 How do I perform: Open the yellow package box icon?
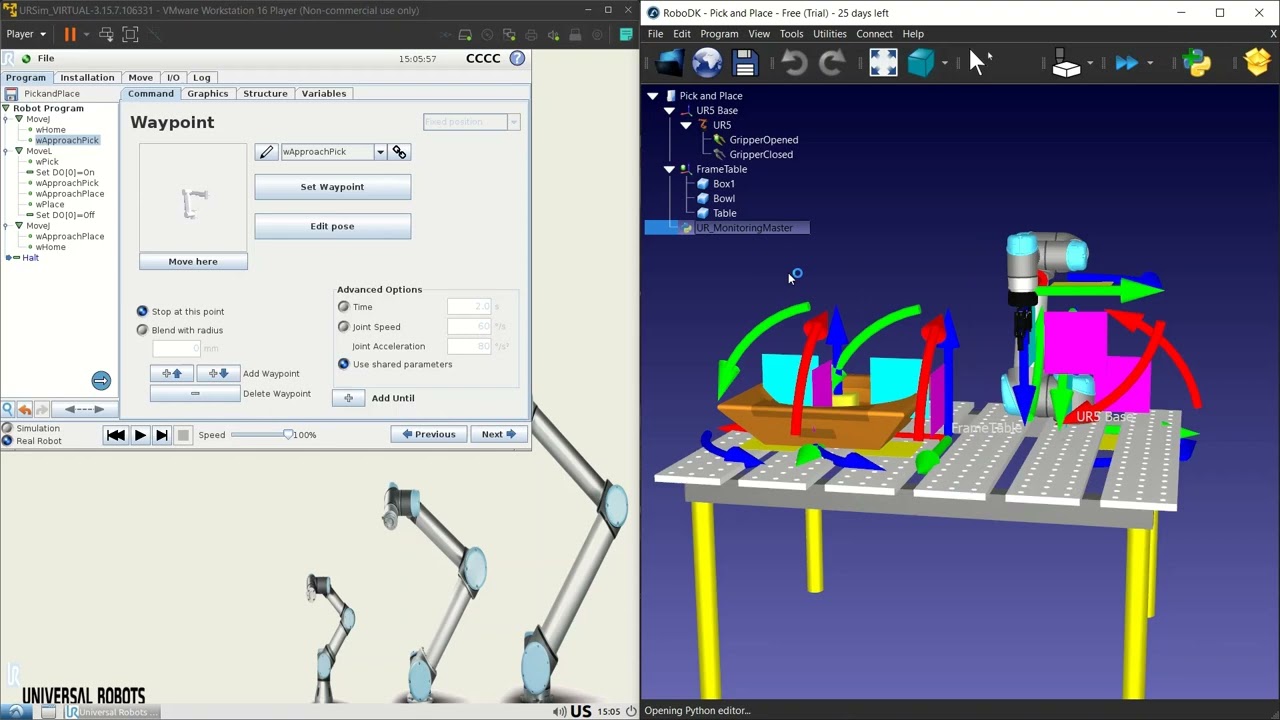point(1257,63)
